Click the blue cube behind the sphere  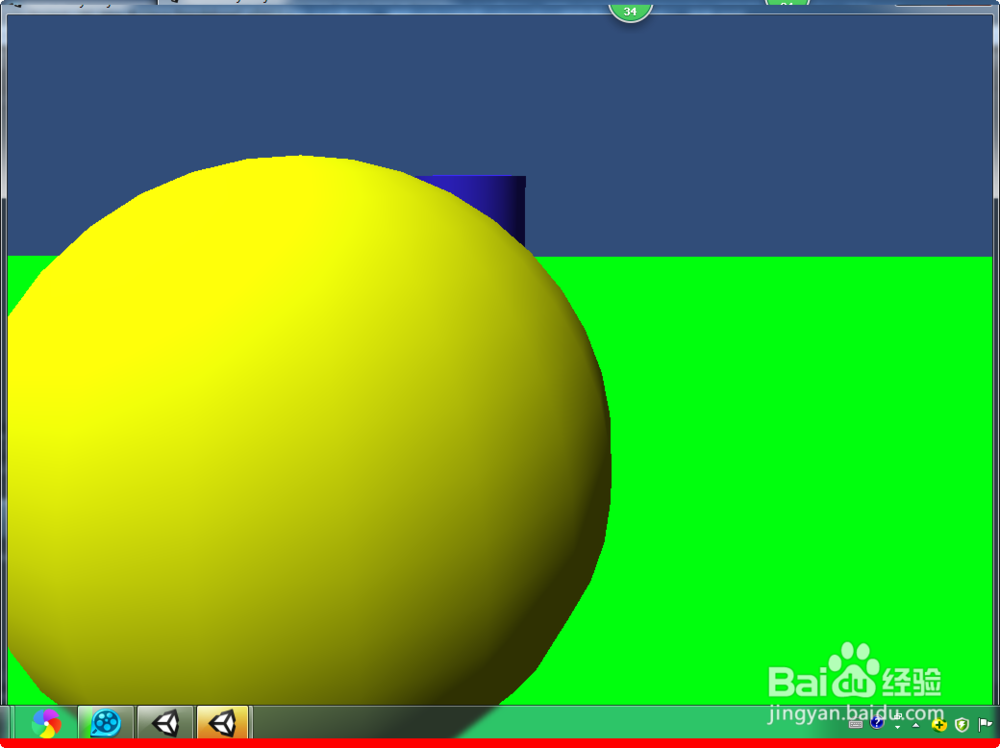tap(491, 201)
